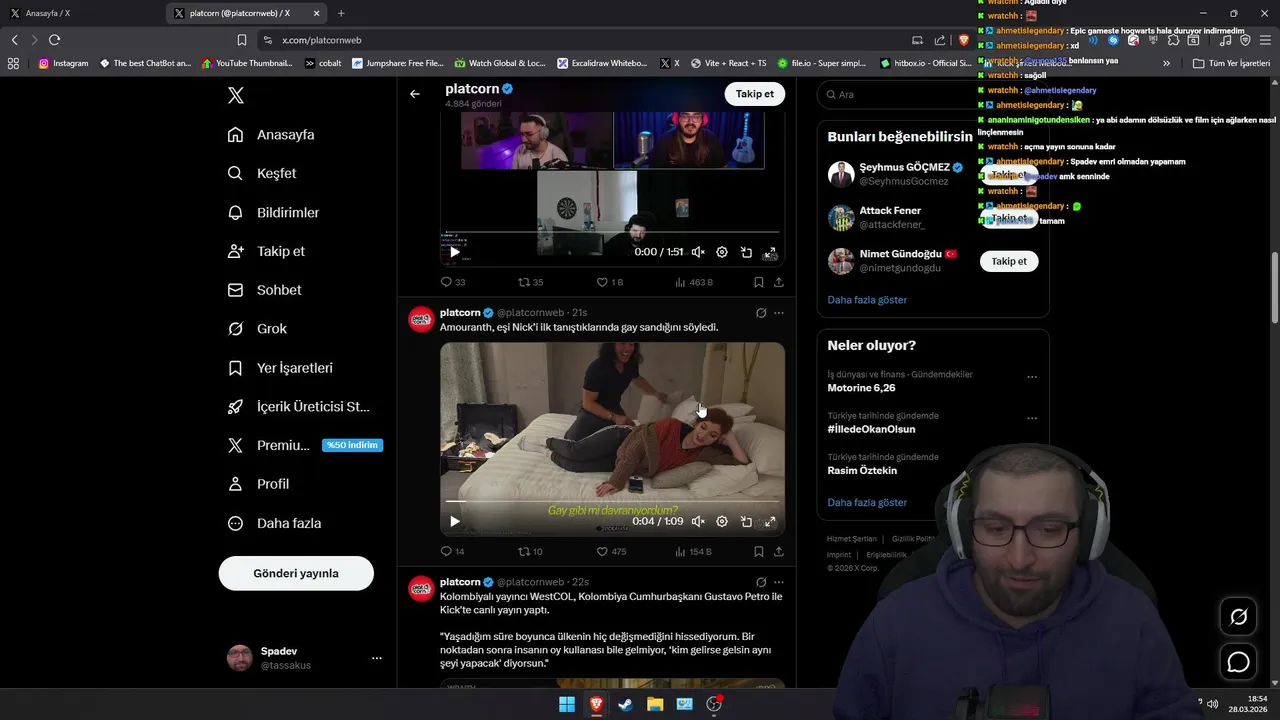Open İçerik Üreticisi Stüdyosu item
Image resolution: width=1280 pixels, height=720 pixels.
298,407
